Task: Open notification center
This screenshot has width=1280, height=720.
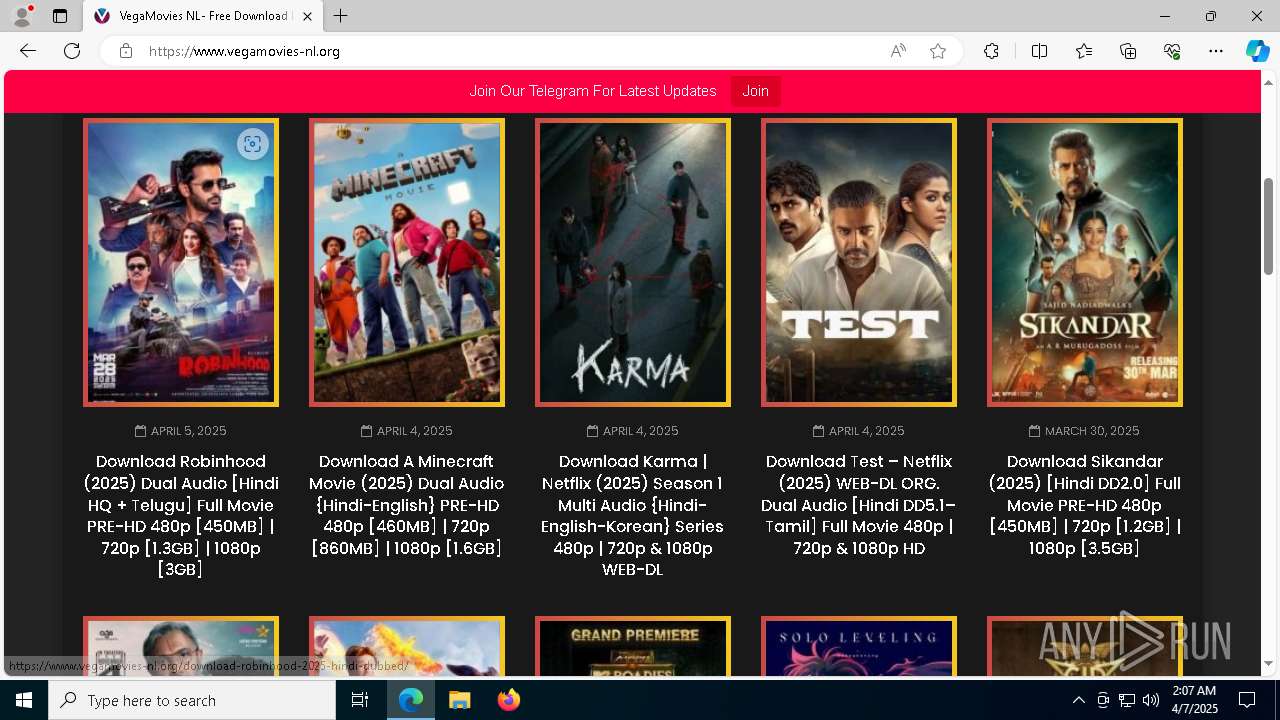Action: click(x=1247, y=700)
